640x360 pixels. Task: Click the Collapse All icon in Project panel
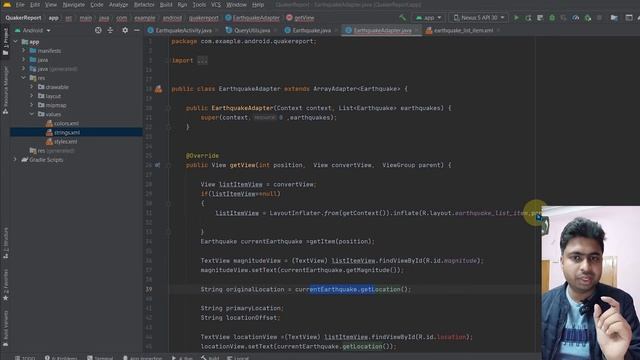pos(110,30)
